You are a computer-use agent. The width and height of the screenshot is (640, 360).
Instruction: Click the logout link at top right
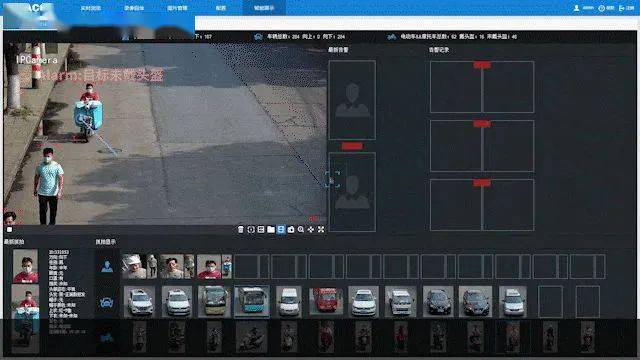(627, 8)
